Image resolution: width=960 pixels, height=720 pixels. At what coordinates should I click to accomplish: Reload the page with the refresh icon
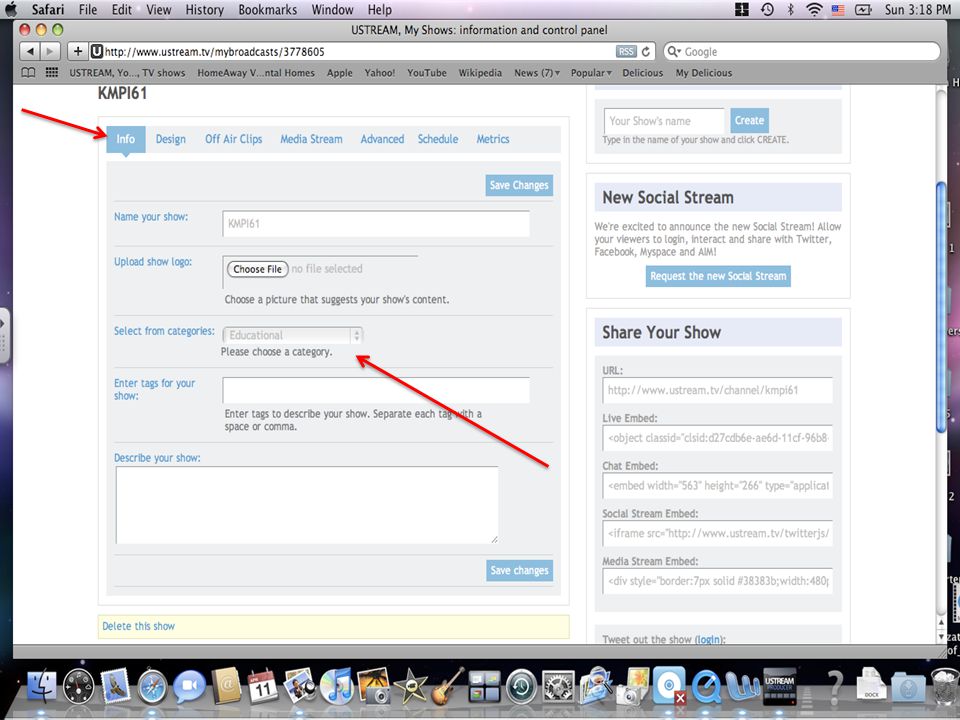coord(646,52)
